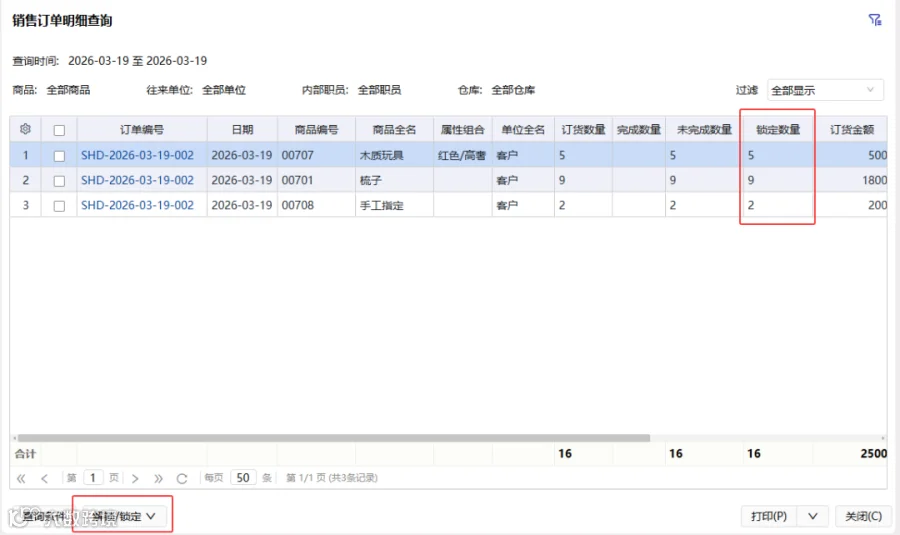Click the 红色/高奢 attribute cell

pyautogui.click(x=463, y=155)
